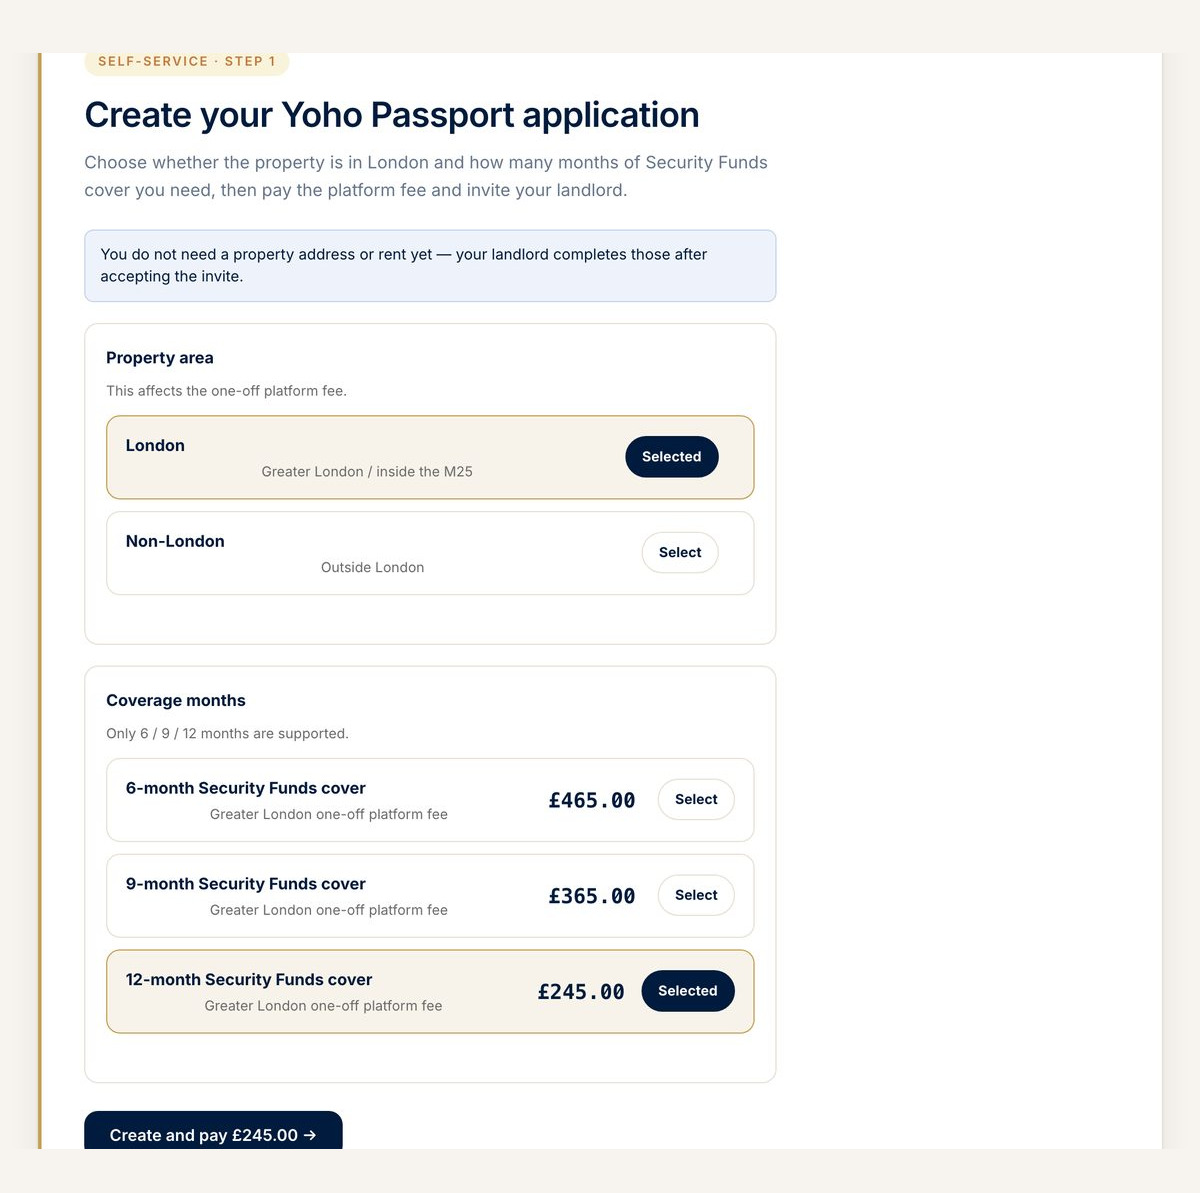Click the £365.00 price
The height and width of the screenshot is (1193, 1200).
point(592,897)
